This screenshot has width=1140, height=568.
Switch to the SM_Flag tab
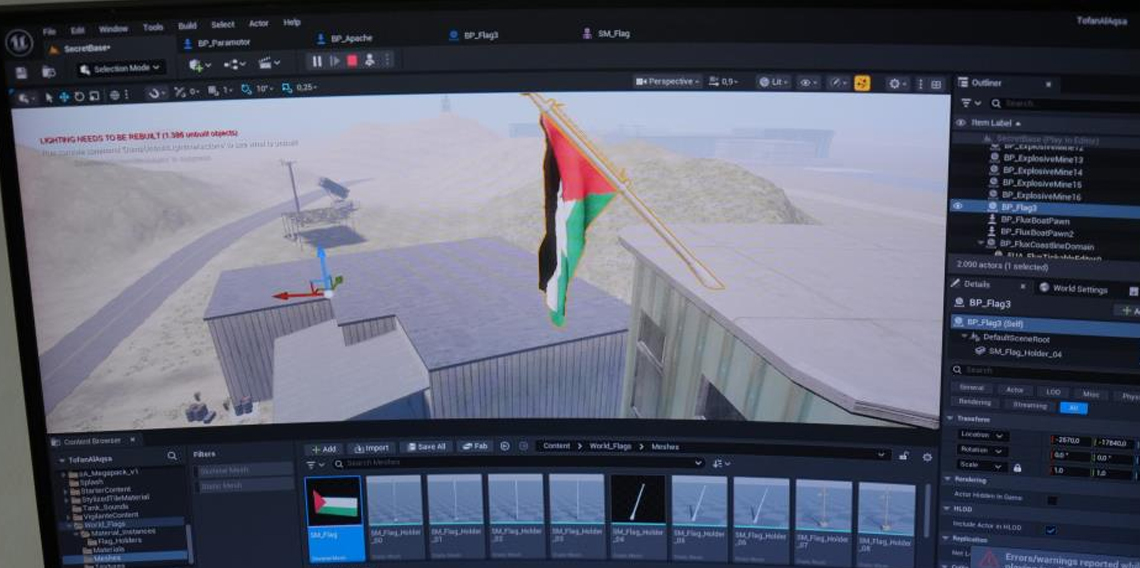click(x=606, y=33)
